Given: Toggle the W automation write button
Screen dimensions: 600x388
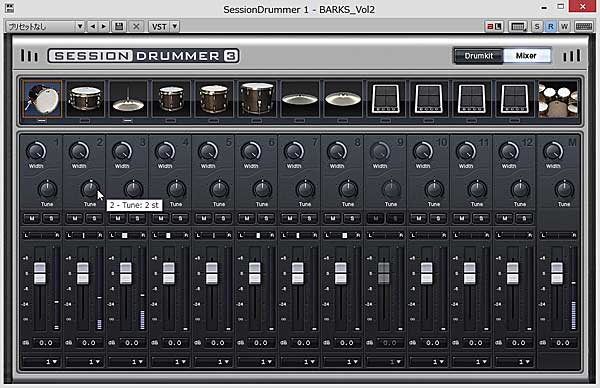Looking at the screenshot, I should click(564, 26).
